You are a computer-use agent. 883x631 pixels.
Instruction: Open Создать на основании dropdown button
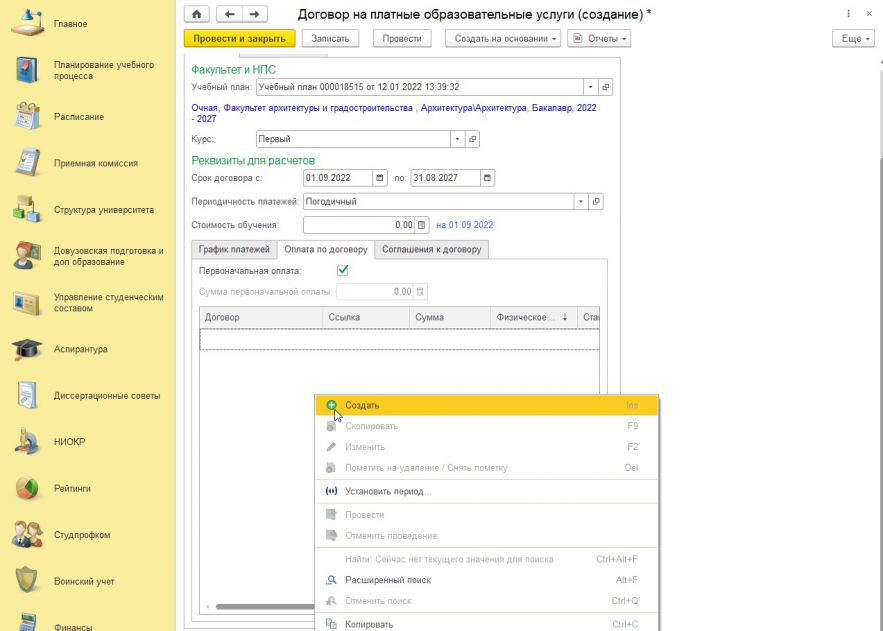coord(503,39)
